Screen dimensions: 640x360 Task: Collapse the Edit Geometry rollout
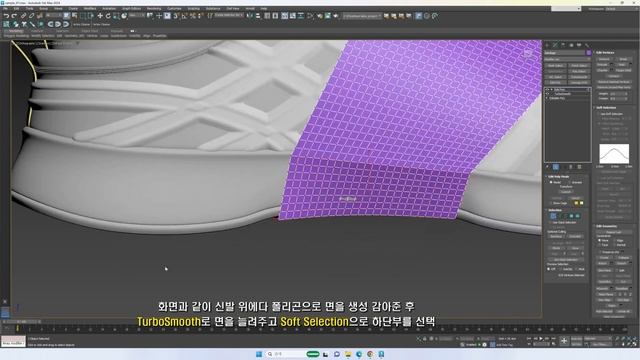click(x=606, y=226)
